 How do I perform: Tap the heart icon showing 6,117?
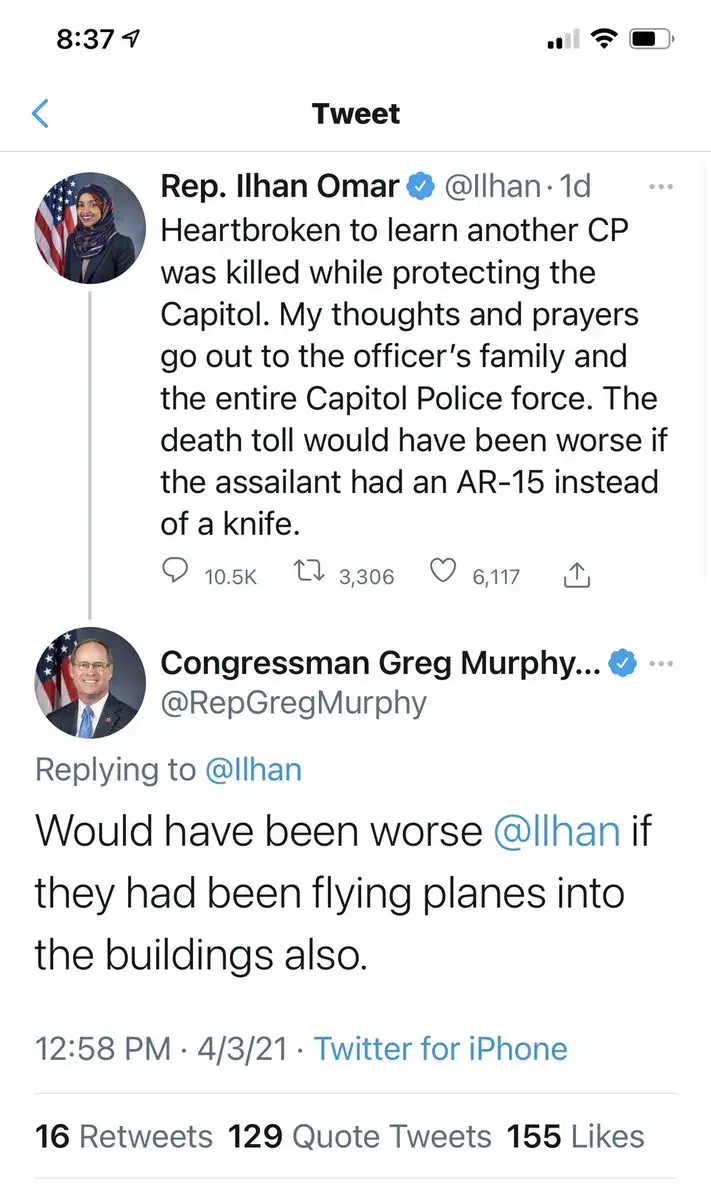point(442,573)
